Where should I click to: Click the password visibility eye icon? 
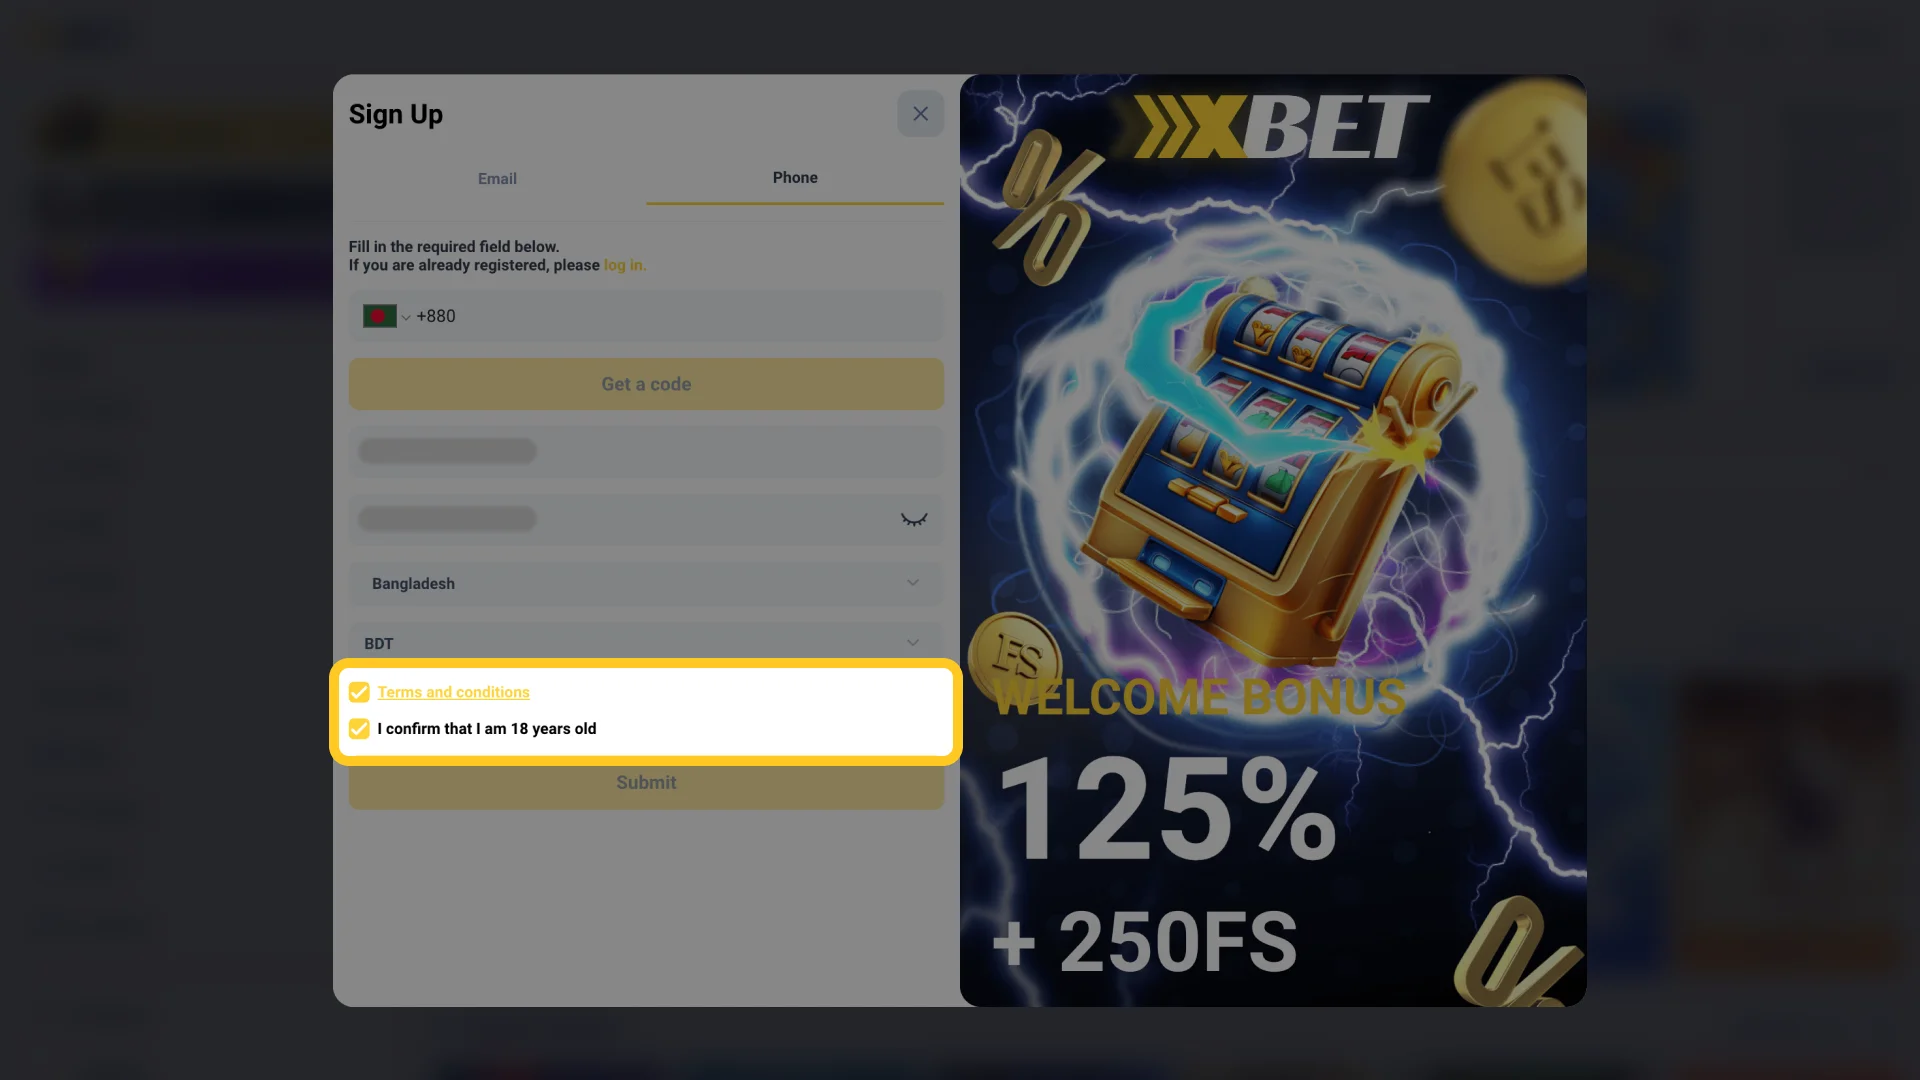tap(914, 520)
